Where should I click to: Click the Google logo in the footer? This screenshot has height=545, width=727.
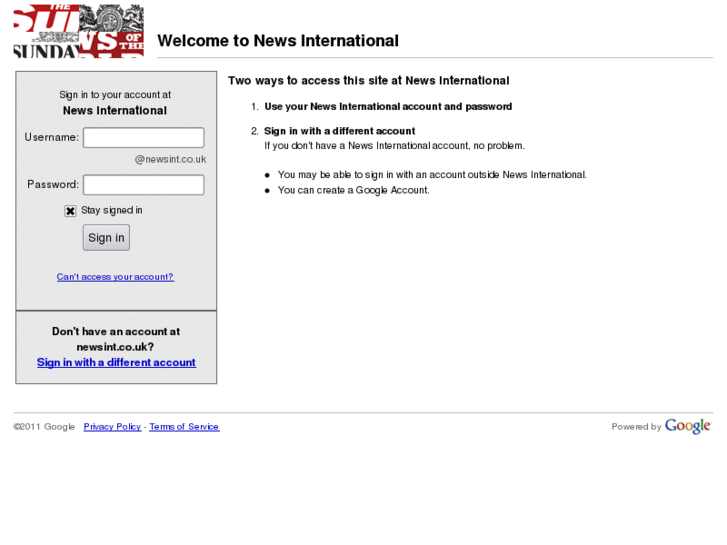coord(688,426)
